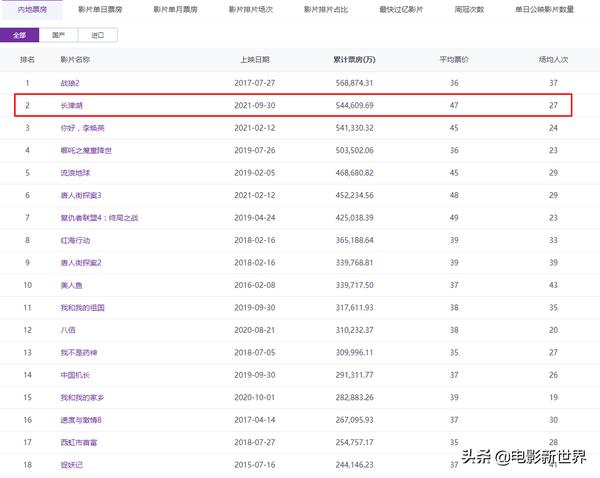The image size is (600, 478).
Task: Click the release date 2016-02-08
Action: 254,285
